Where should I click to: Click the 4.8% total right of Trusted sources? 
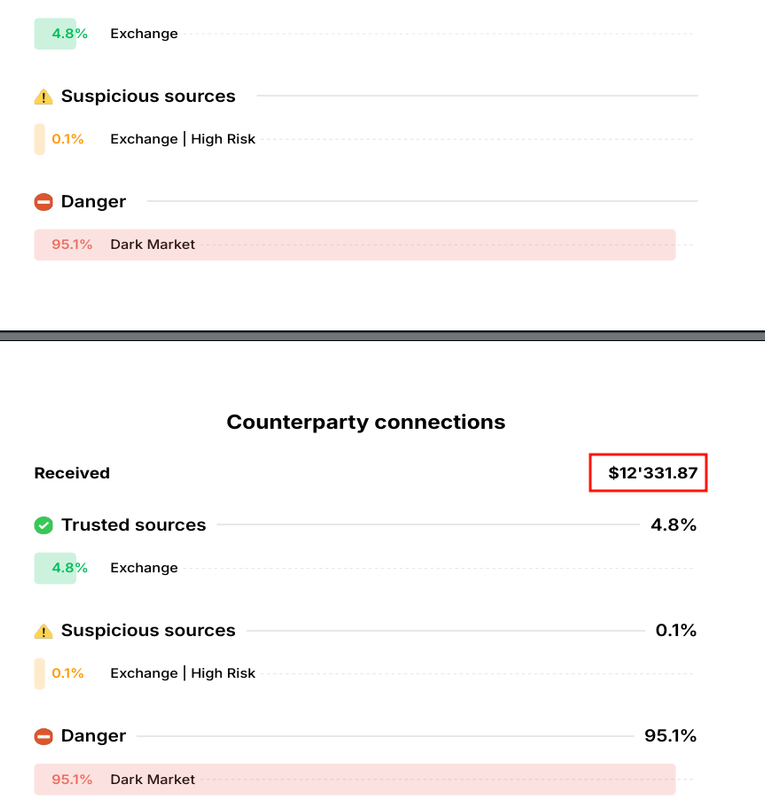click(x=673, y=525)
